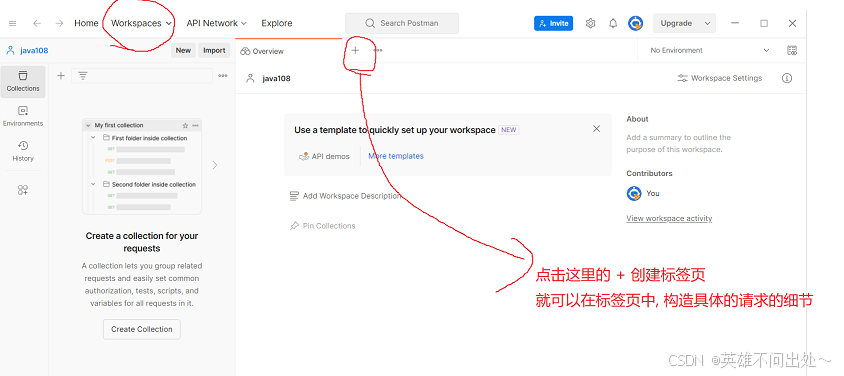Click the collections filter icon
The height and width of the screenshot is (376, 844).
[83, 76]
